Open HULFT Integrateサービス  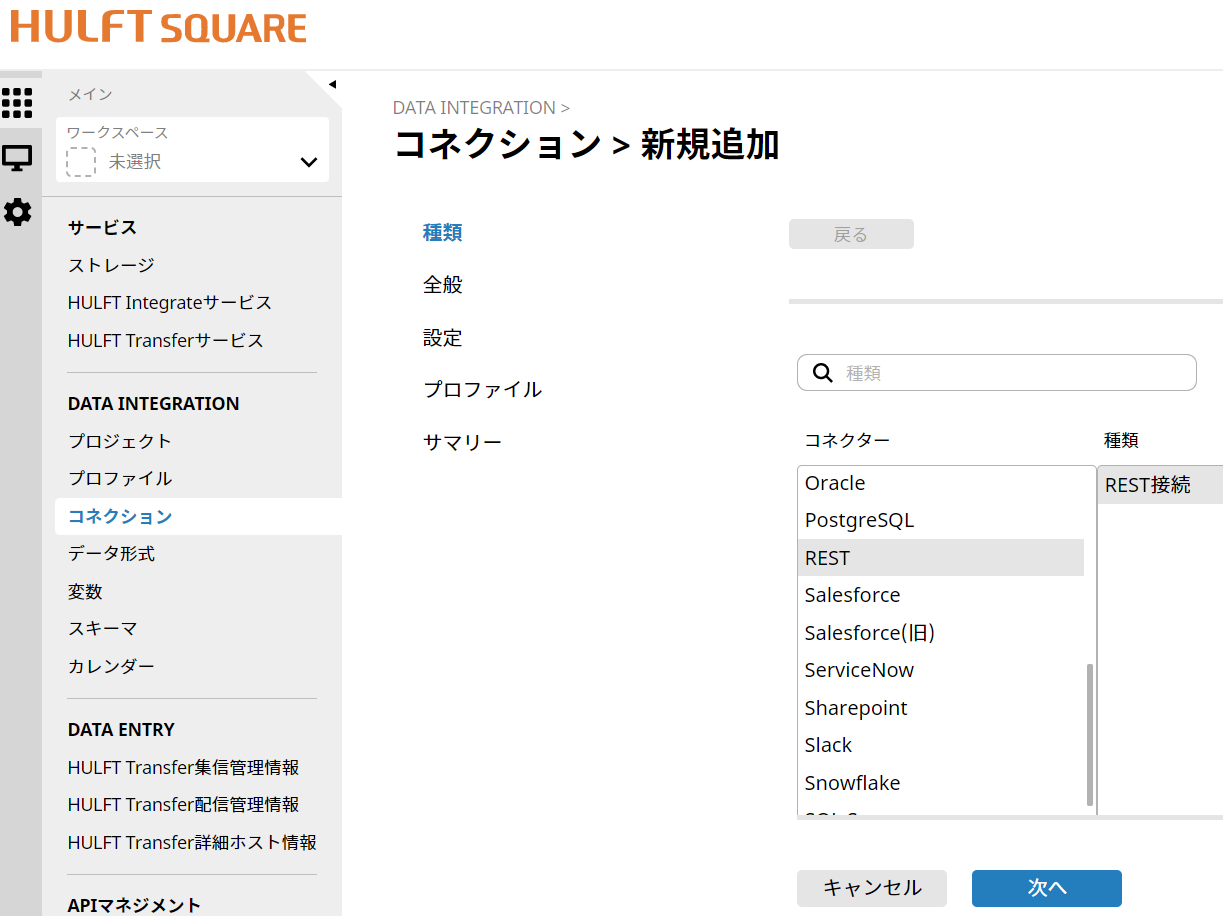click(x=170, y=303)
